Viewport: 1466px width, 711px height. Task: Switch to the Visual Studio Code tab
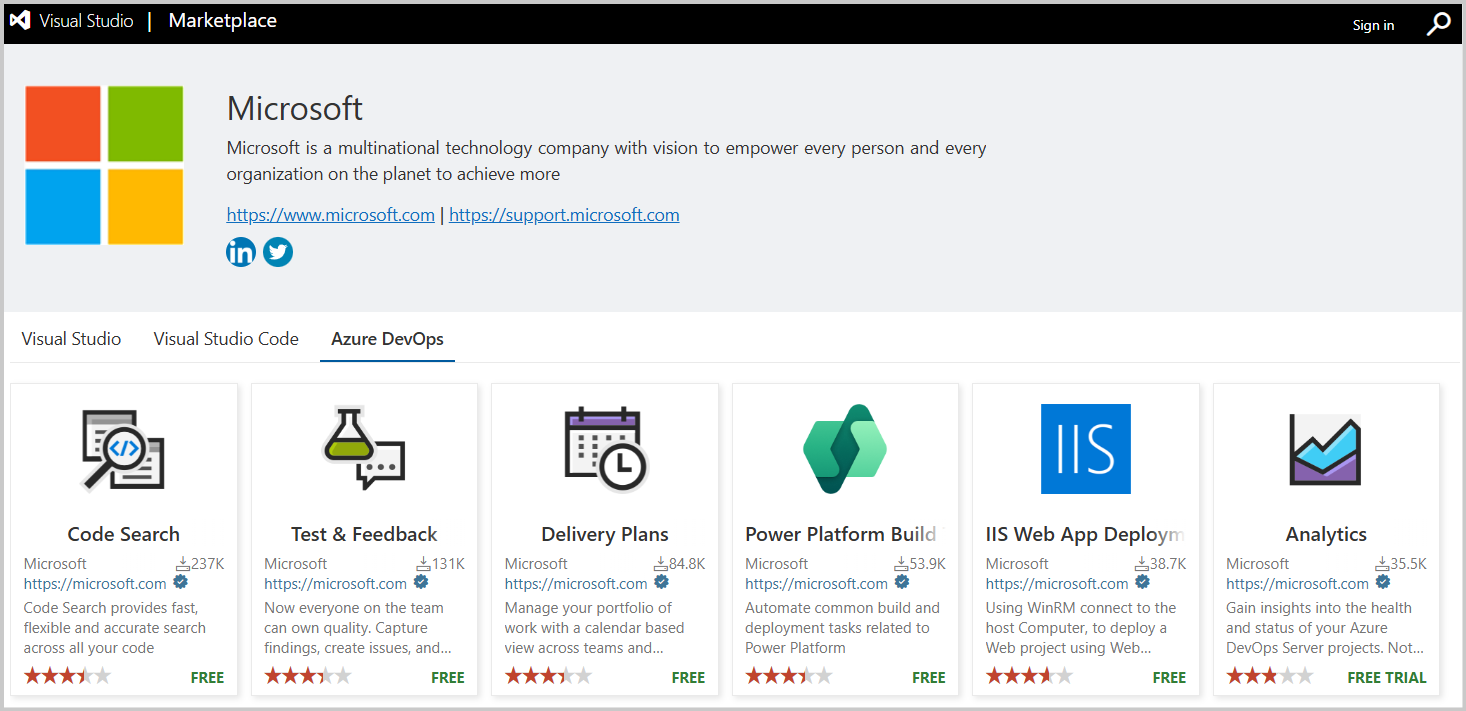pos(226,339)
